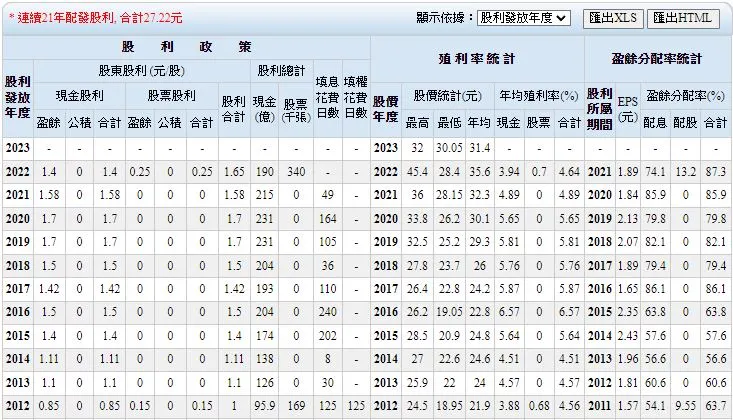Click the 年均殖利率(%) column header
The image size is (733, 420).
tap(539, 96)
